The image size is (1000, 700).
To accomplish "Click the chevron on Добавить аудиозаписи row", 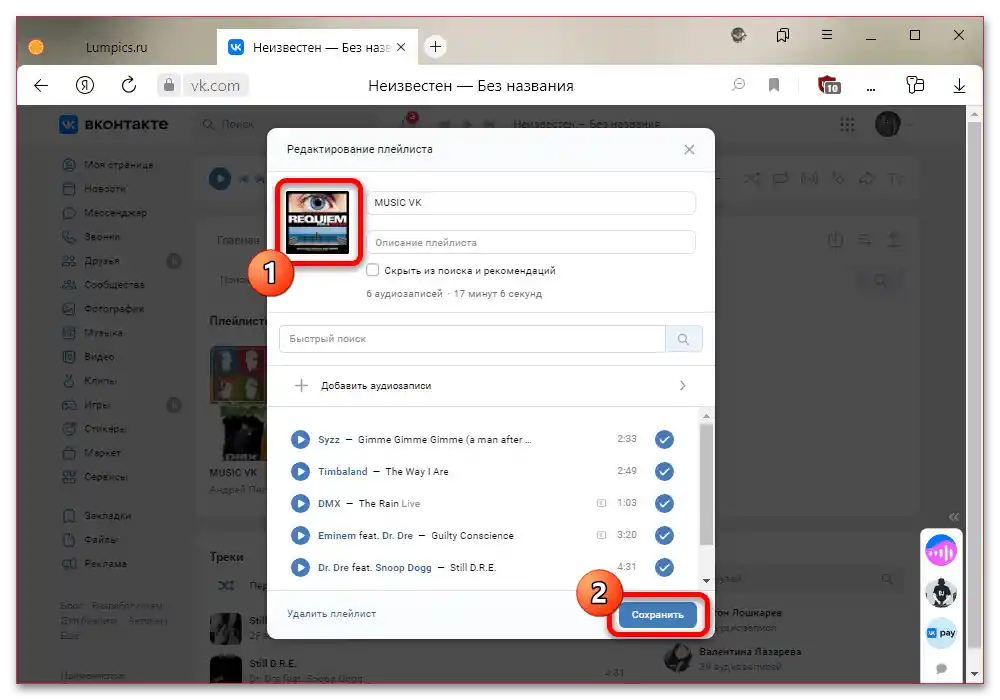I will 682,386.
